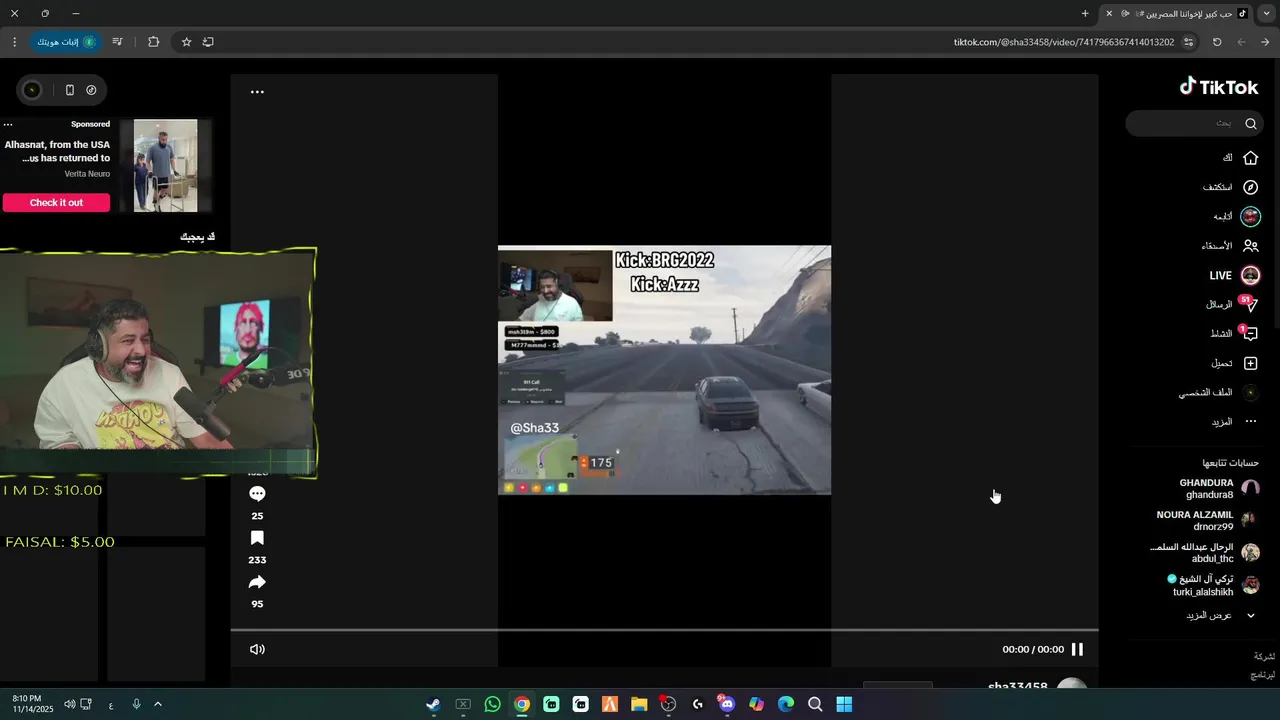Screen dimensions: 1280x720
Task: Click the Upload plus icon in sidebar
Action: (x=1250, y=363)
